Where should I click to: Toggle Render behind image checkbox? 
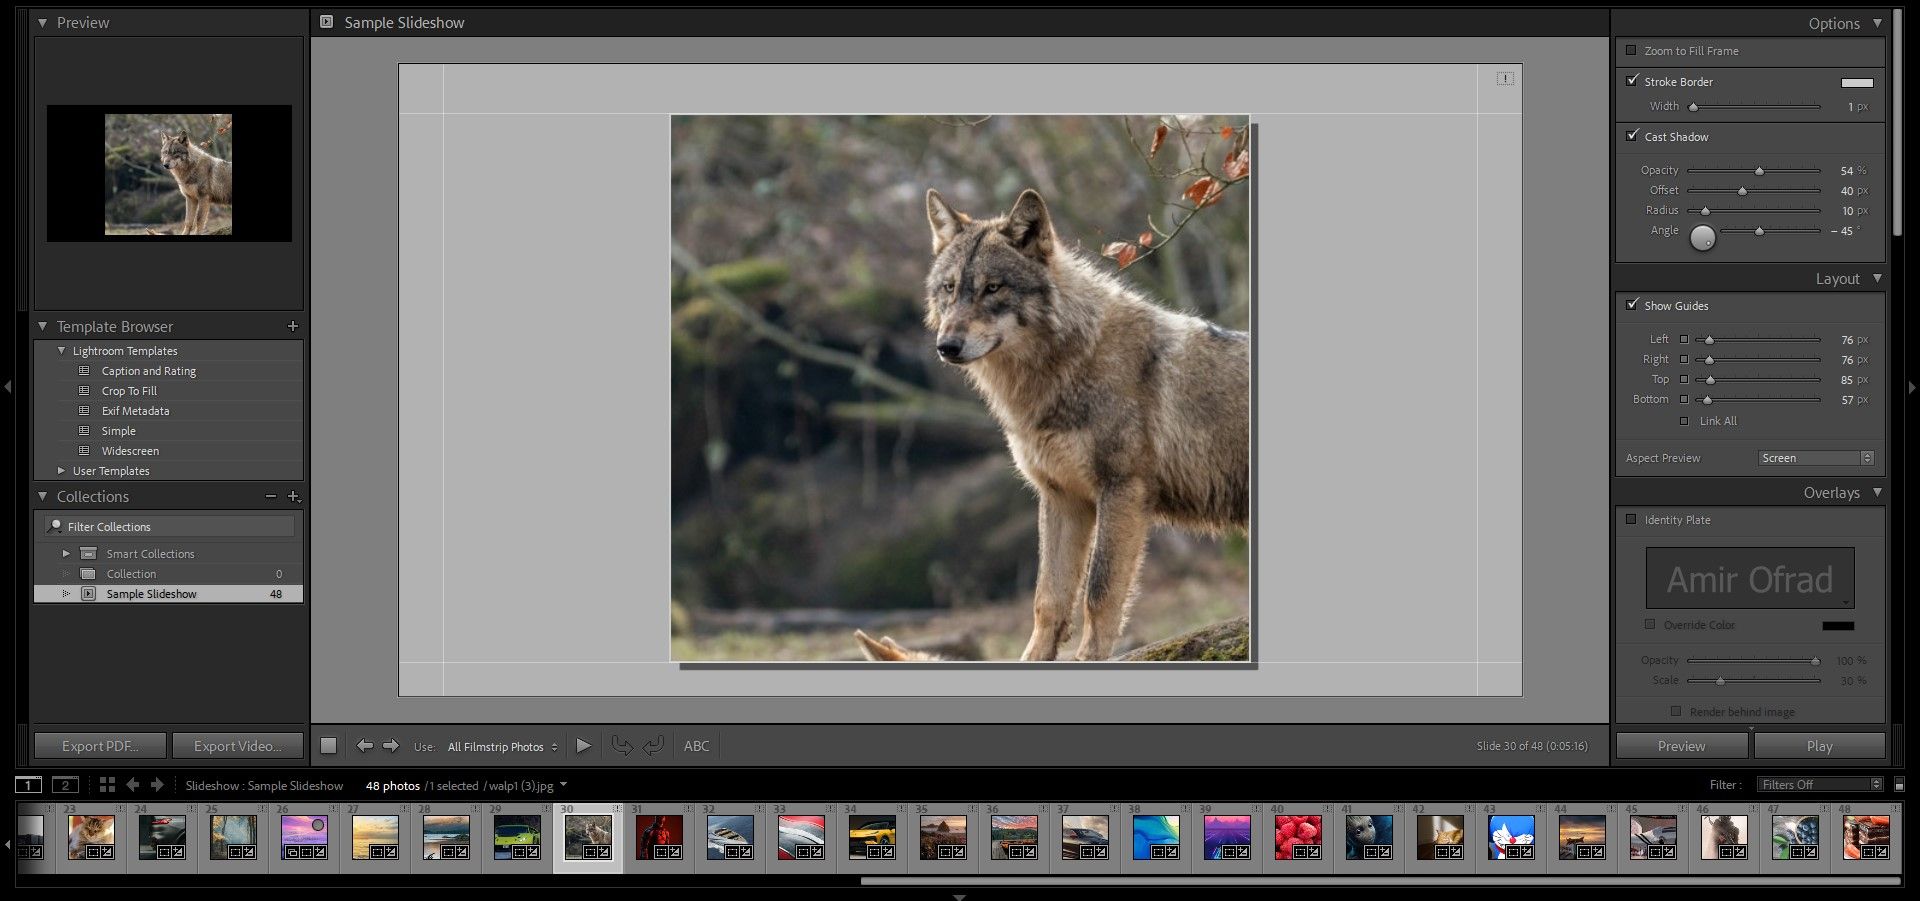tap(1676, 711)
